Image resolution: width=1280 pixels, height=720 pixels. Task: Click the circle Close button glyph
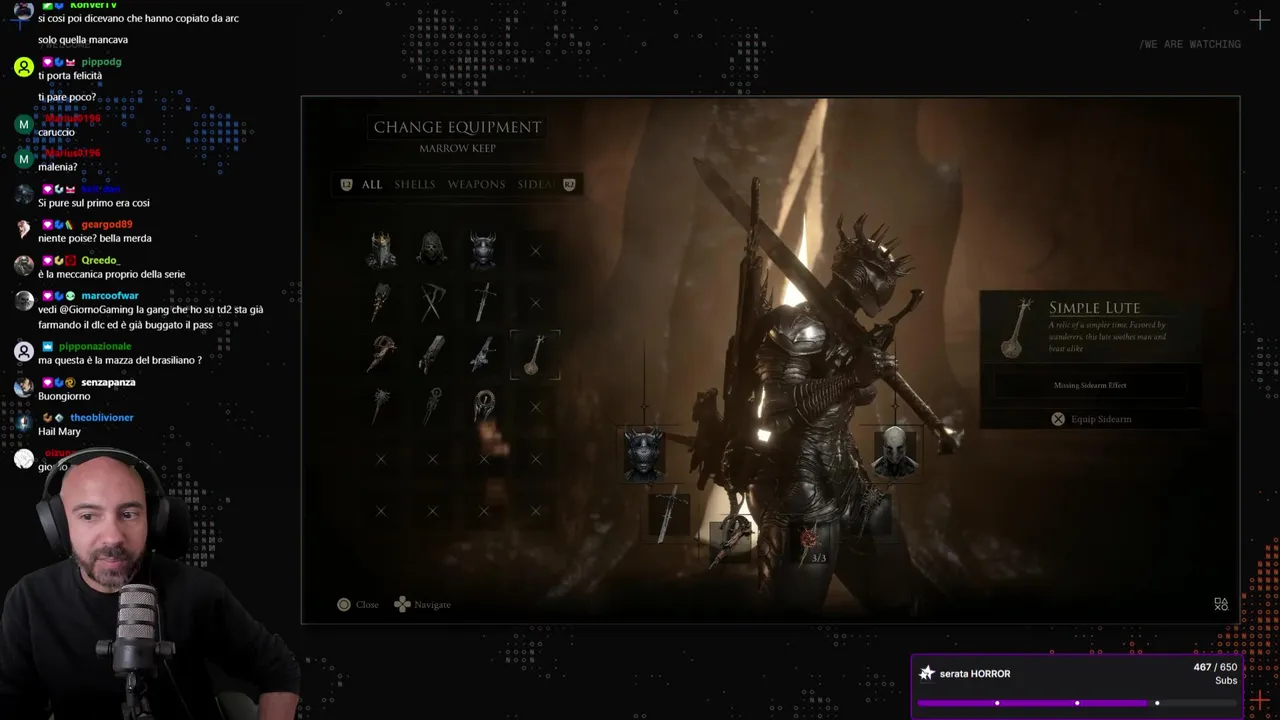(x=344, y=604)
